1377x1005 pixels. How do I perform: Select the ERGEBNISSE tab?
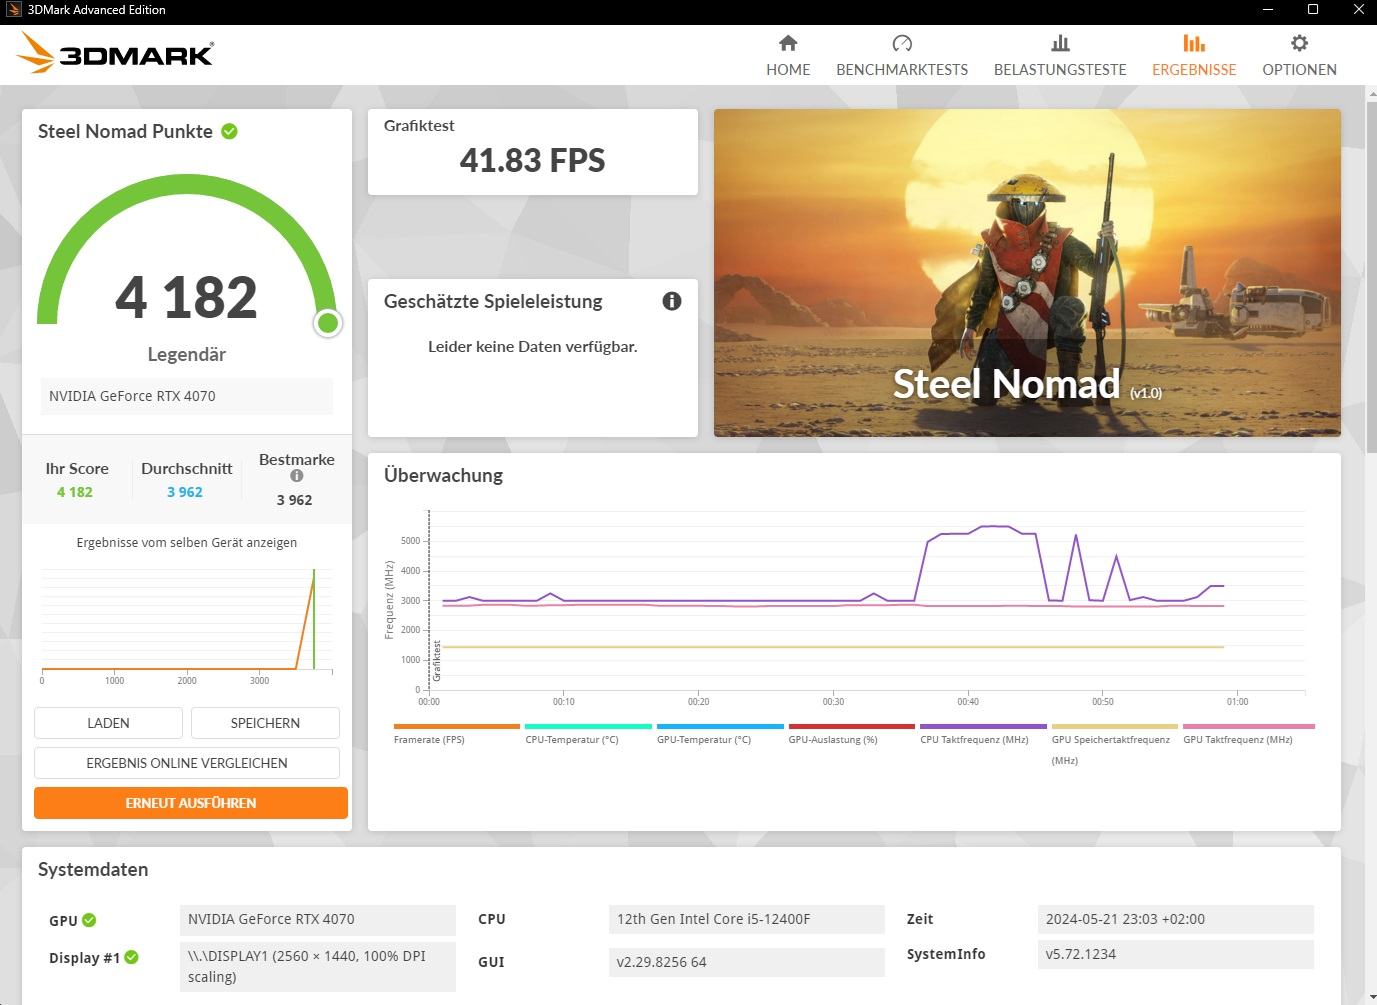1194,56
